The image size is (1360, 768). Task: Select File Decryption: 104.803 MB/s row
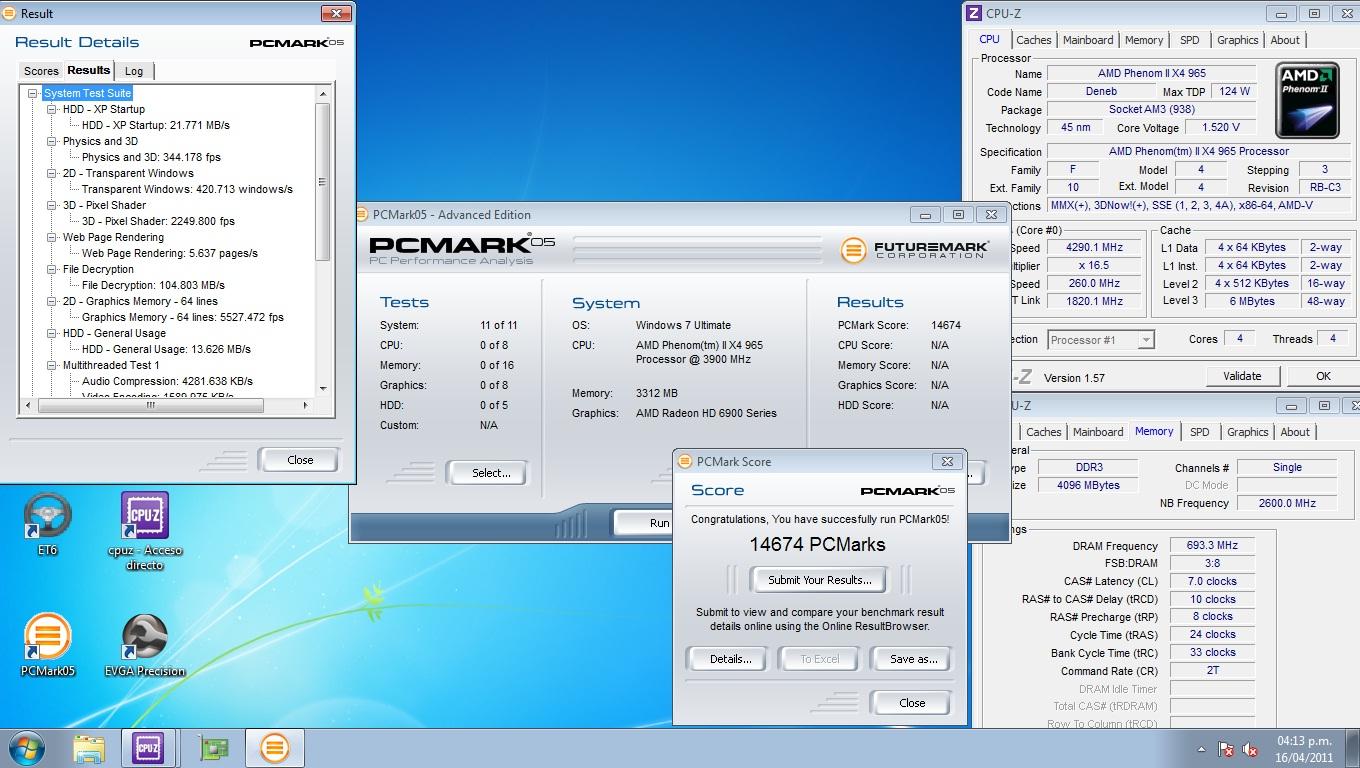153,285
